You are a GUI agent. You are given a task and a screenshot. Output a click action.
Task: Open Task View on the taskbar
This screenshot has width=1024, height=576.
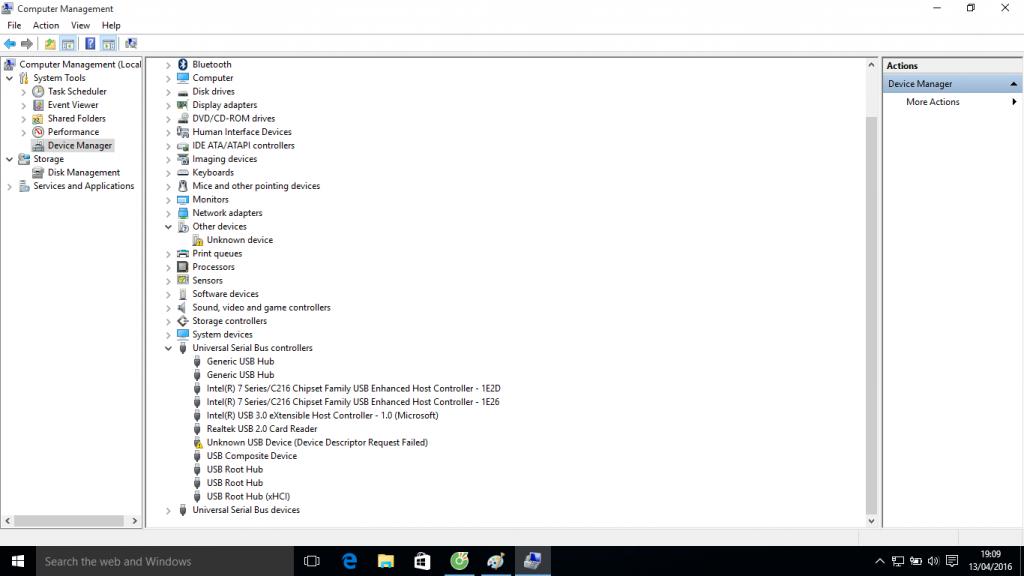point(312,561)
